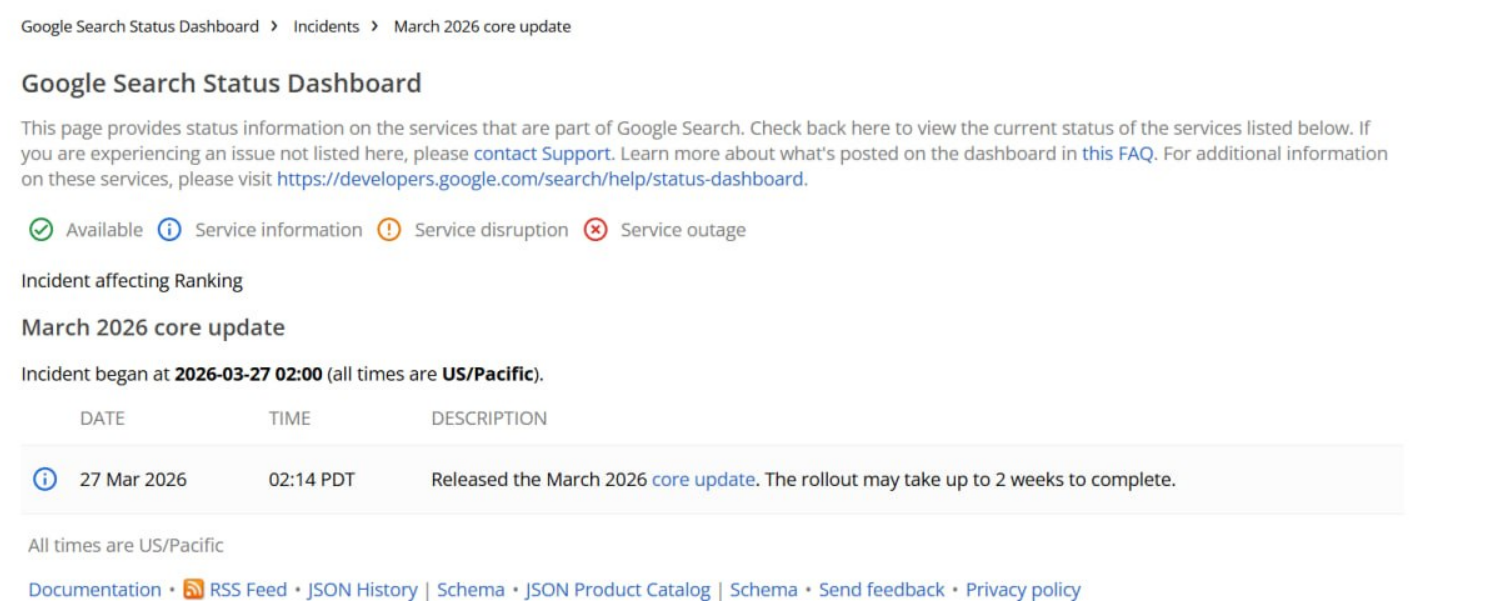Click the chevron after Google Search Status Dashboard

275,27
